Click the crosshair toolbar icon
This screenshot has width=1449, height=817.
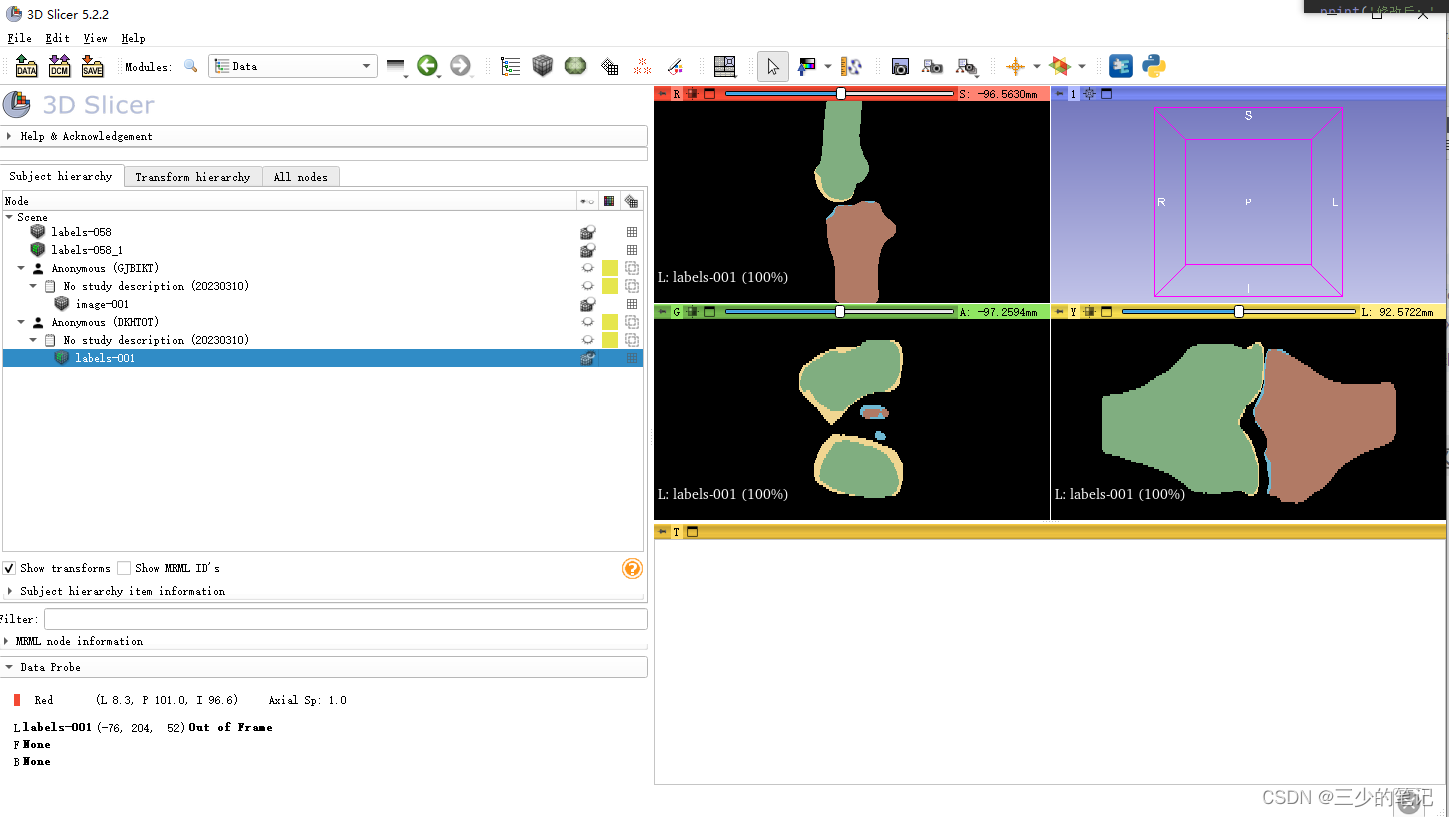click(1015, 66)
